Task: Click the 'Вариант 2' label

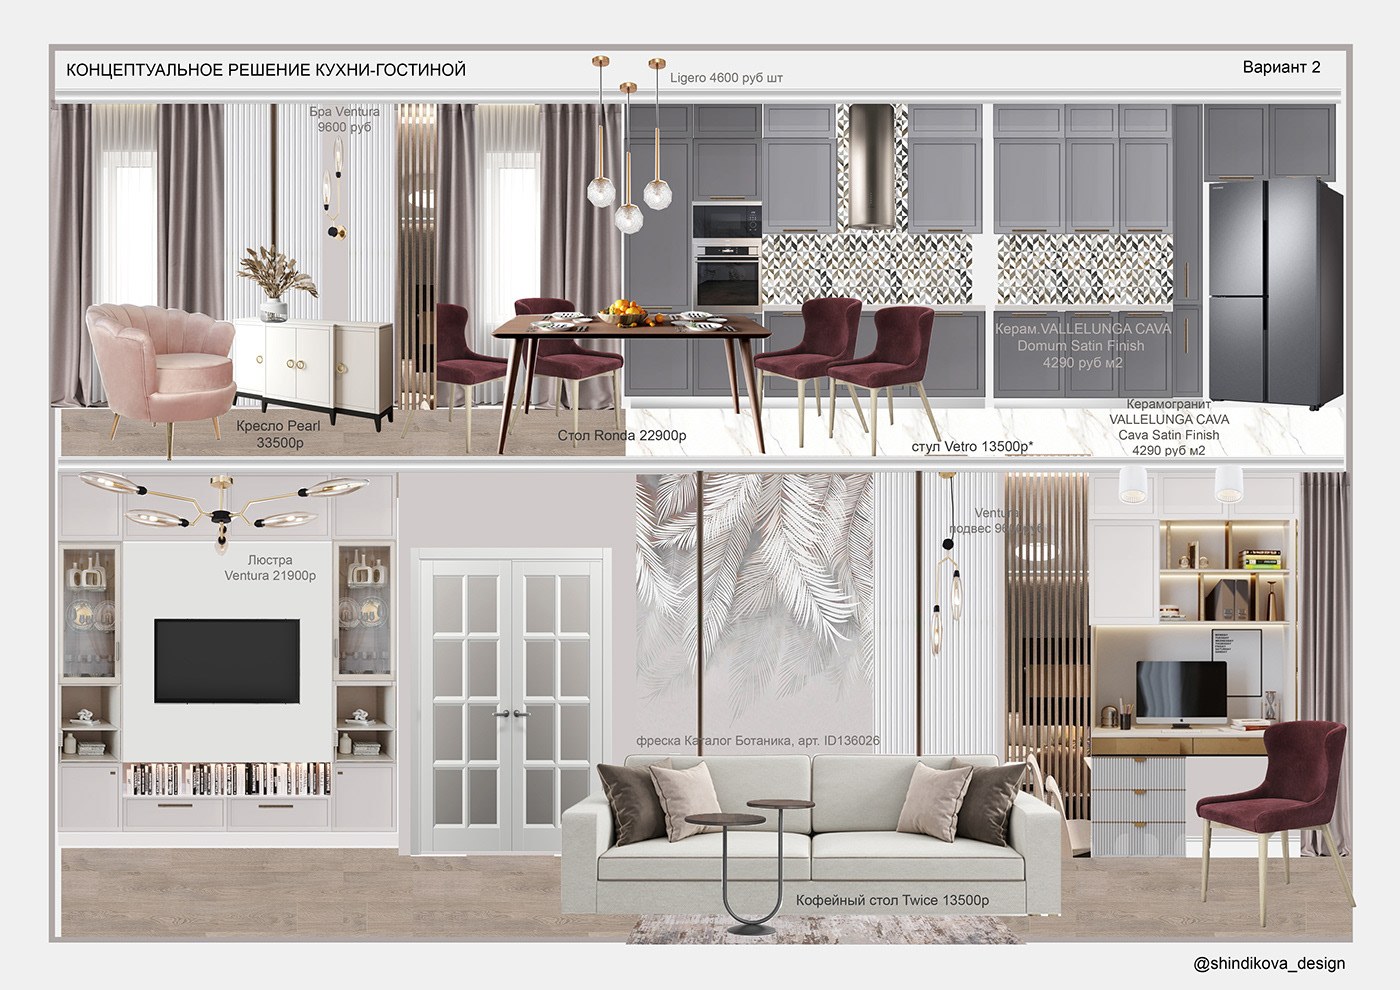Action: 1281,67
